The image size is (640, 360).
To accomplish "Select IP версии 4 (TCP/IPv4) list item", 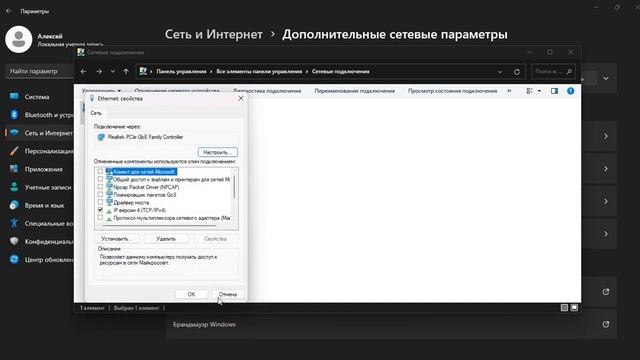I will tap(140, 210).
